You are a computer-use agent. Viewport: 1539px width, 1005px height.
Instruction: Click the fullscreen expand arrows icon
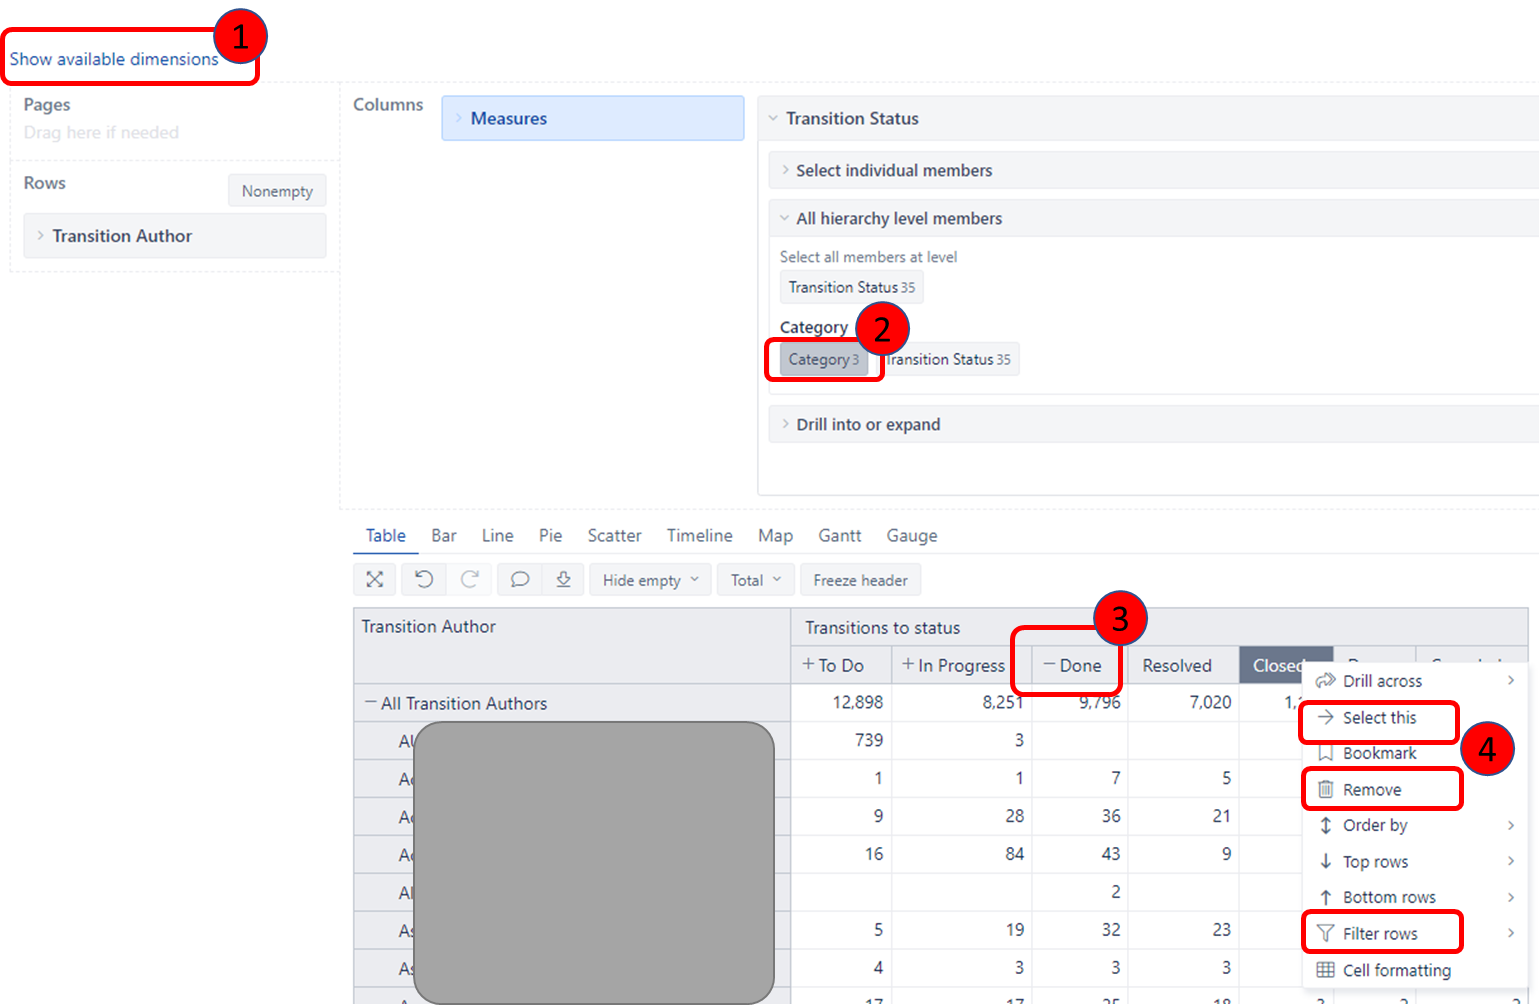pos(375,580)
